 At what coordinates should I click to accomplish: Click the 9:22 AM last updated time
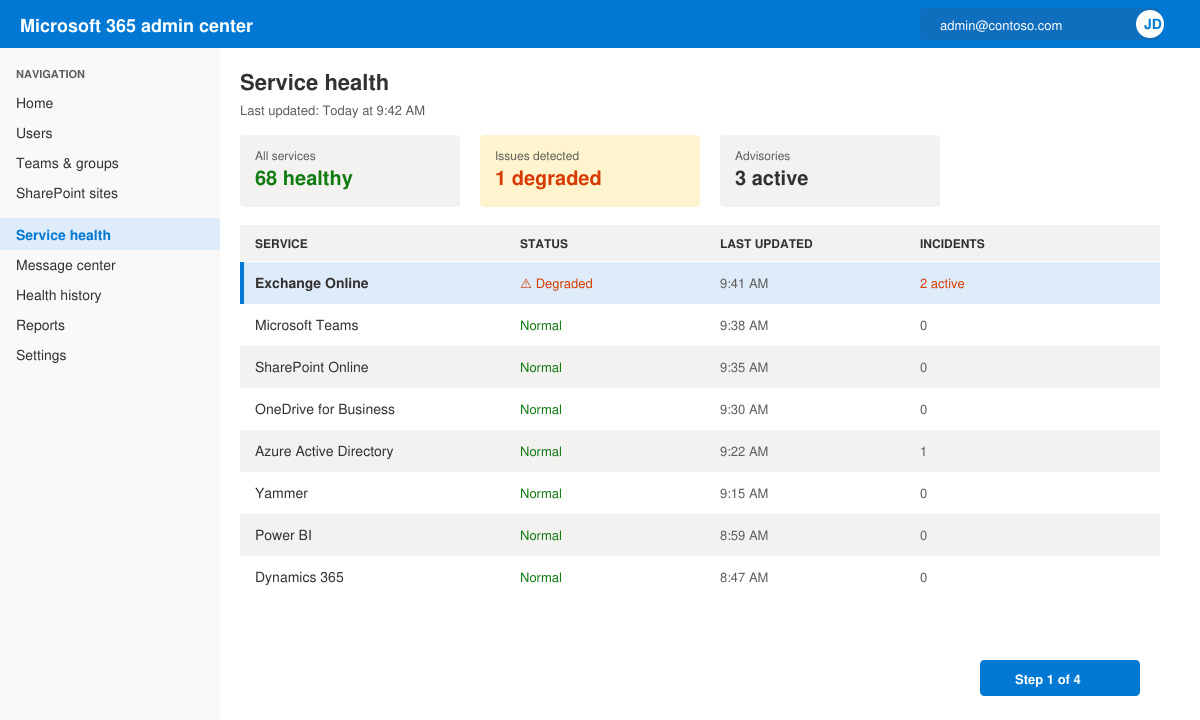[744, 452]
